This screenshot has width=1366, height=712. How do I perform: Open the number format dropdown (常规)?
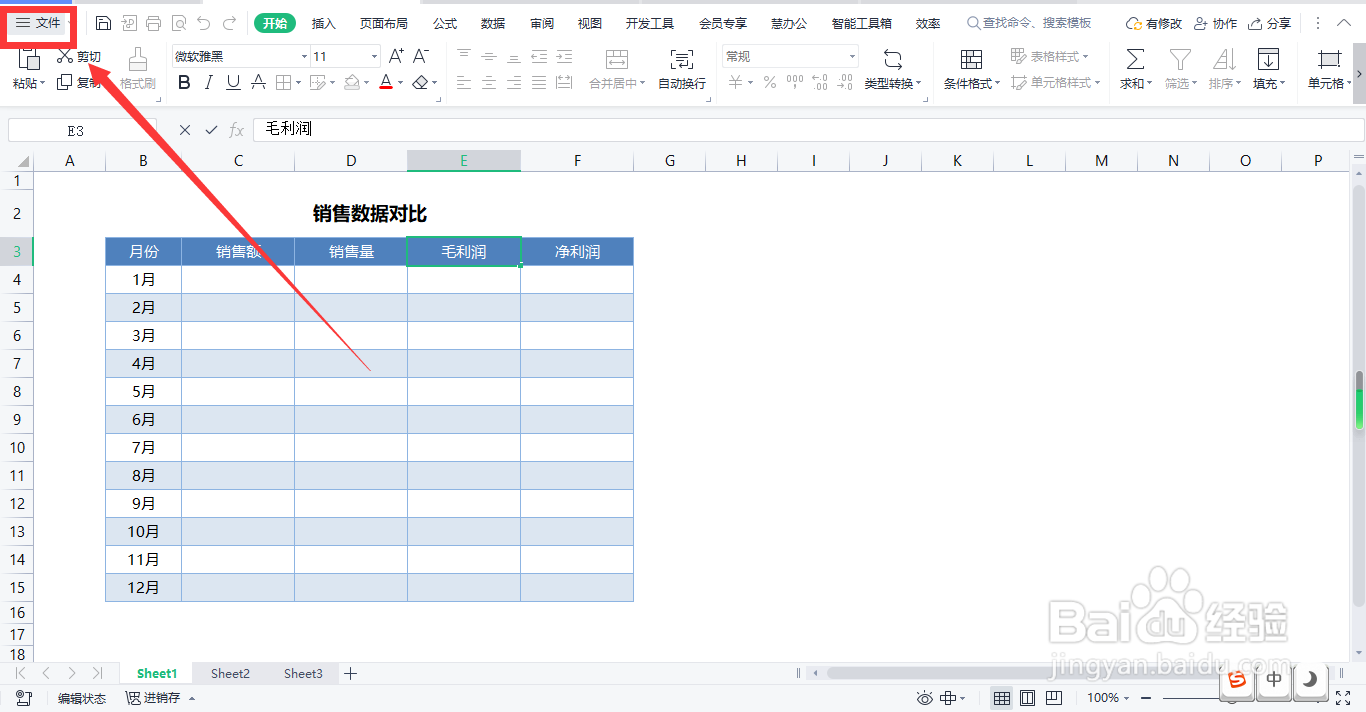852,57
